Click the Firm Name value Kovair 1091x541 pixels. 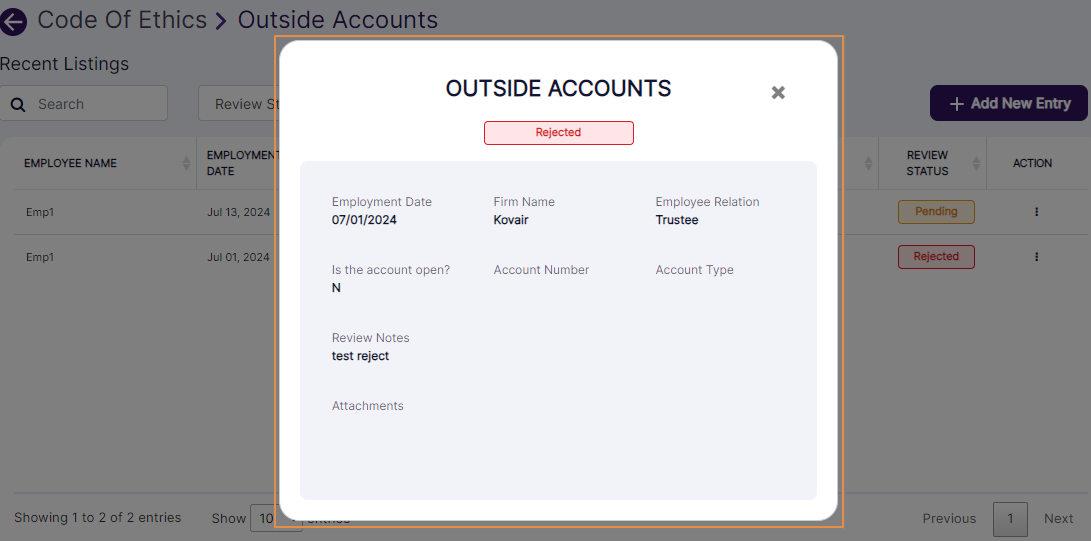coord(511,220)
